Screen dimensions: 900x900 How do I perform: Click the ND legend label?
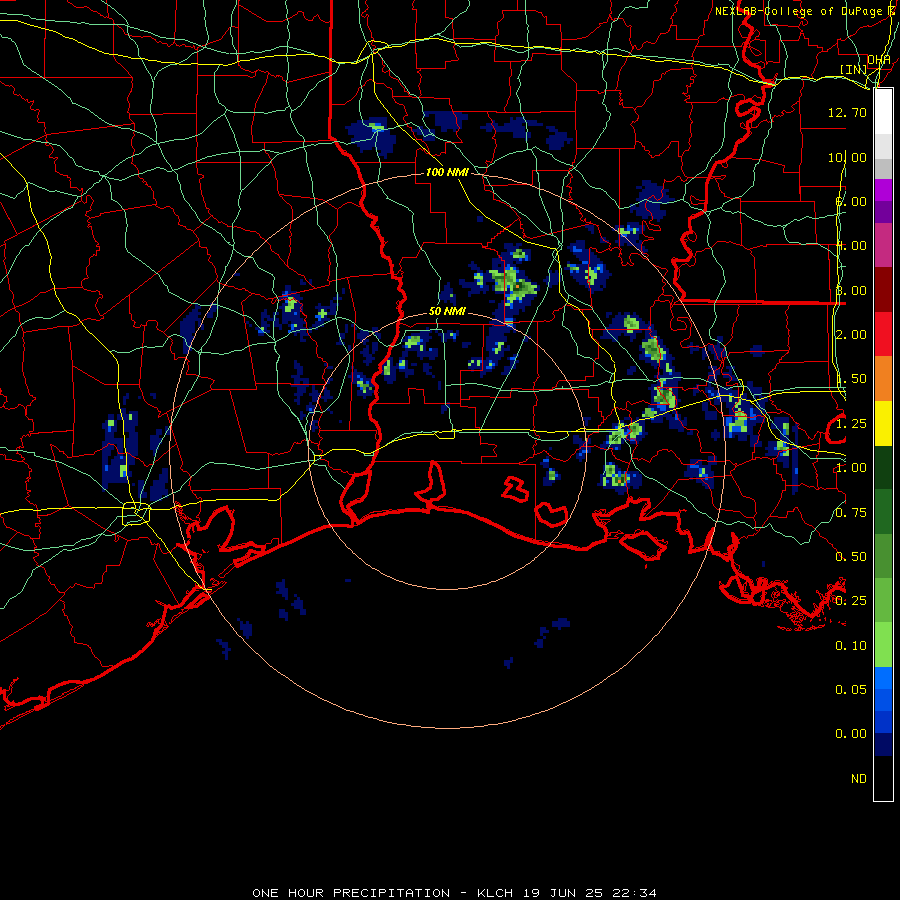[859, 779]
